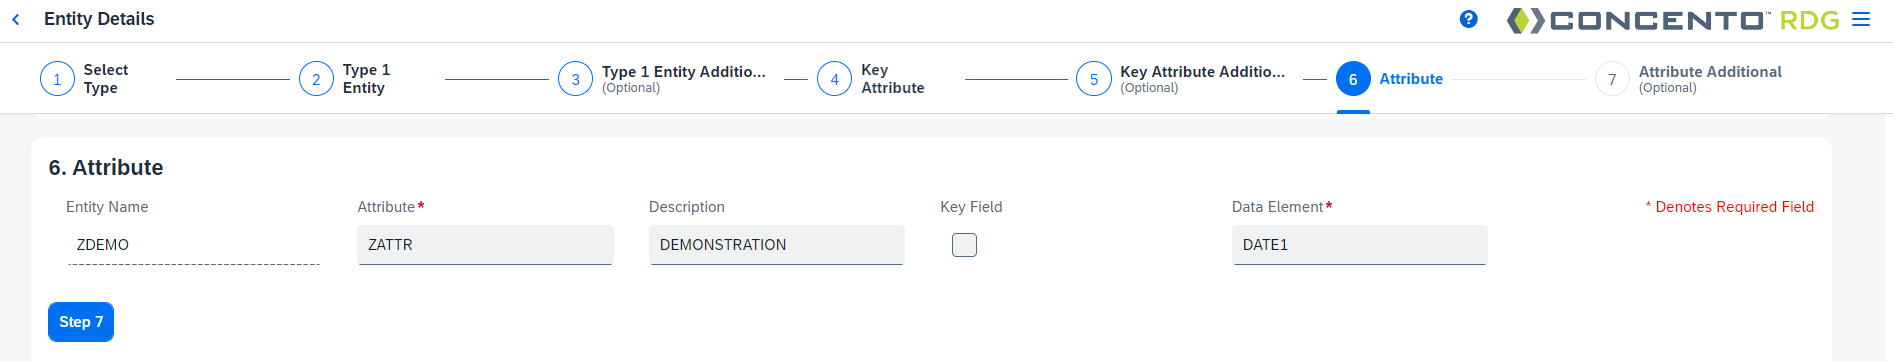This screenshot has width=1893, height=361.
Task: Click the Data Element field containing DATE1
Action: pyautogui.click(x=1360, y=245)
